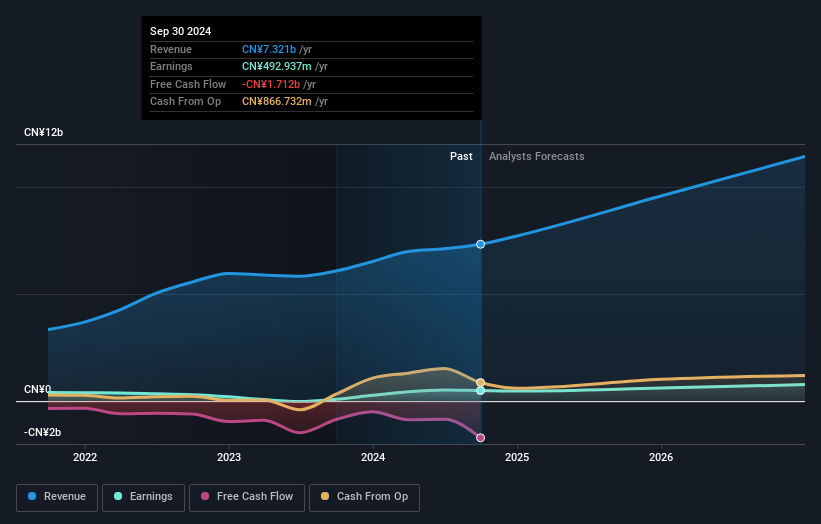Select the 2026 x-axis label
The image size is (821, 524).
point(661,457)
